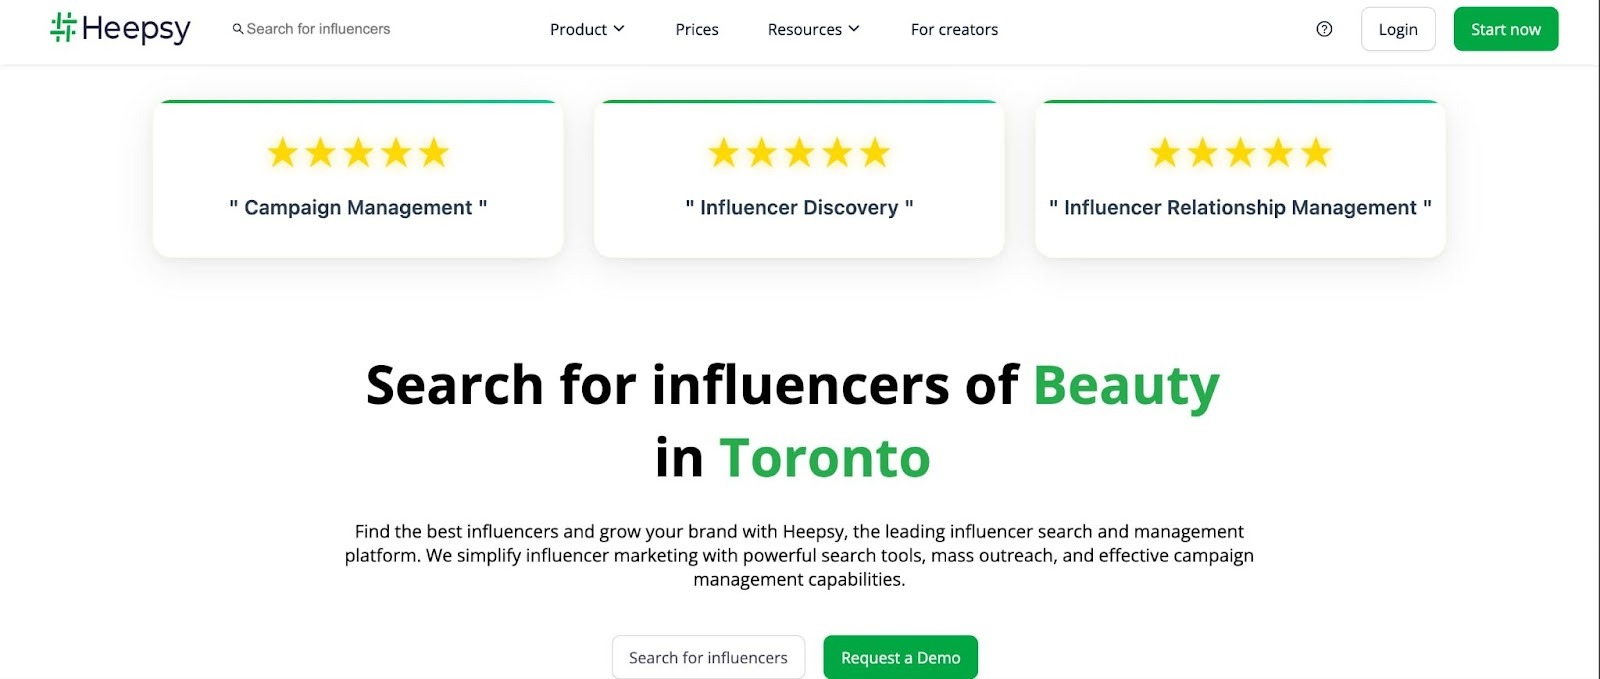Click the Request a Demo button
Viewport: 1600px width, 679px height.
(900, 657)
